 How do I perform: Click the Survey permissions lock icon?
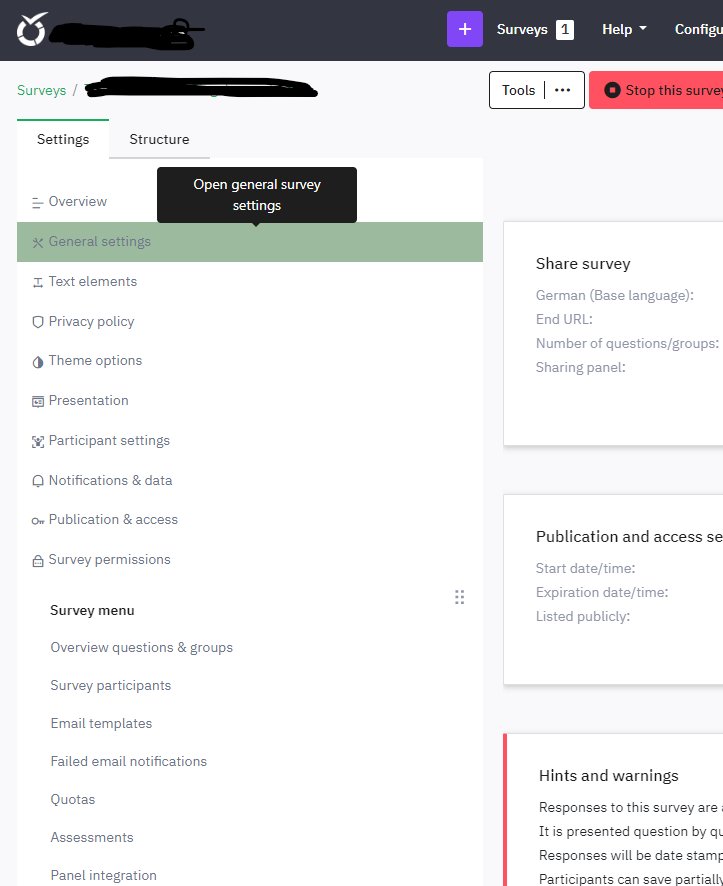coord(38,560)
